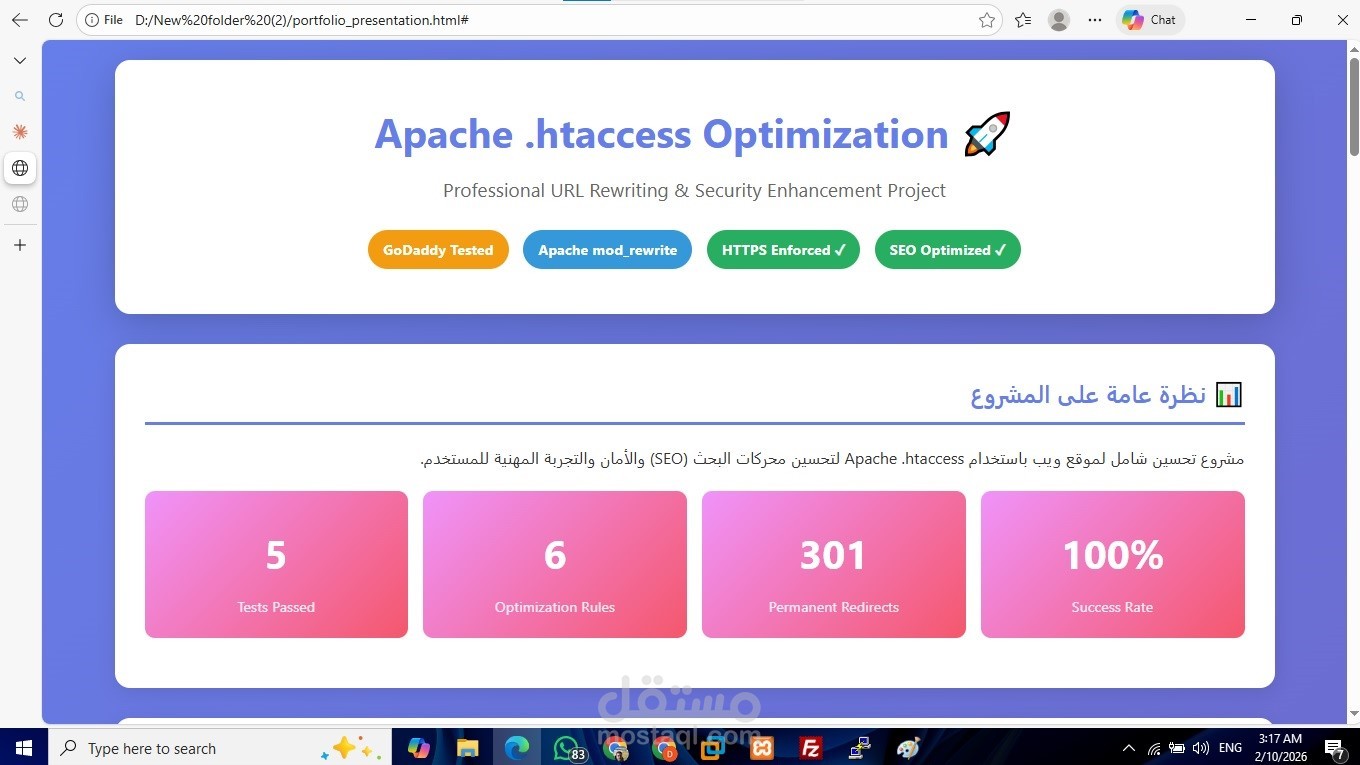Screen dimensions: 1360x765
Task: Click the page vertical scrollbar thumb
Action: pos(1354,107)
